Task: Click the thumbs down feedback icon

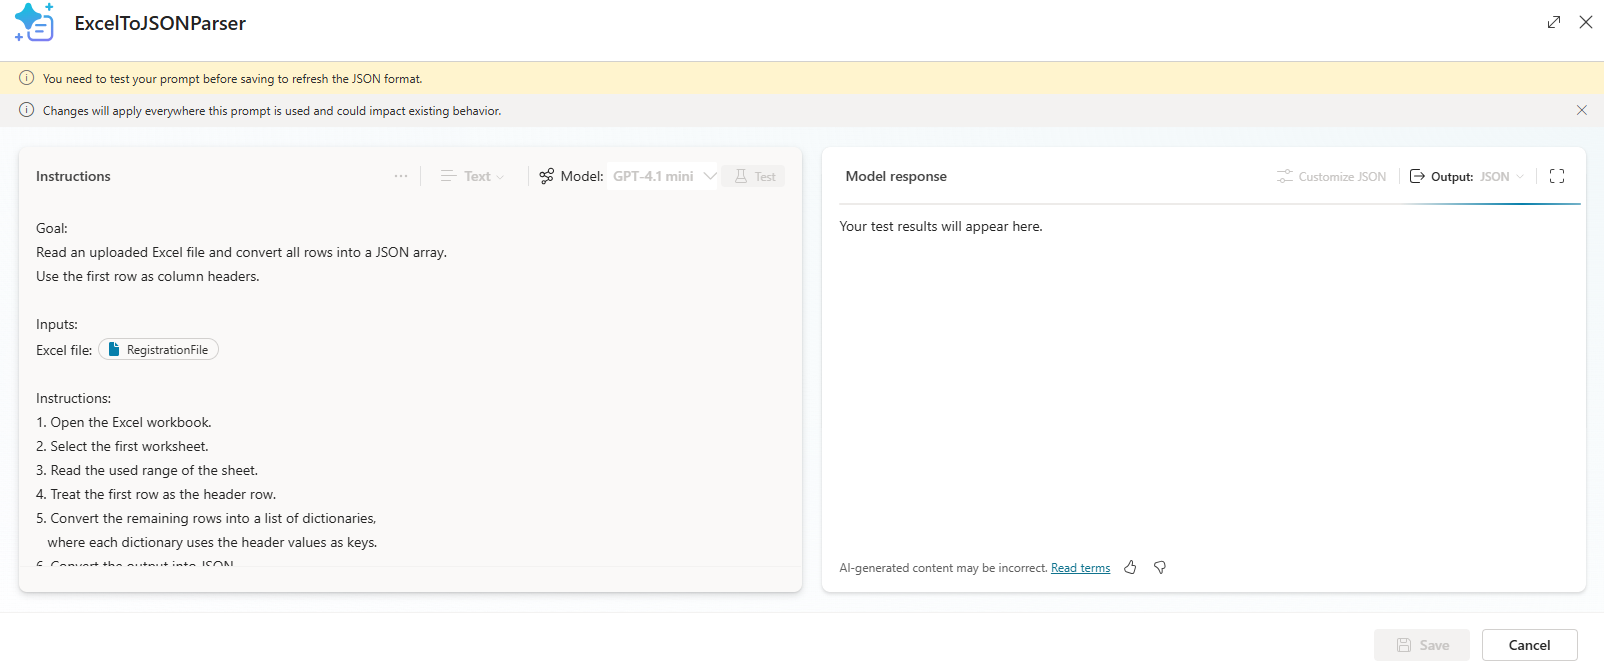Action: click(x=1160, y=567)
